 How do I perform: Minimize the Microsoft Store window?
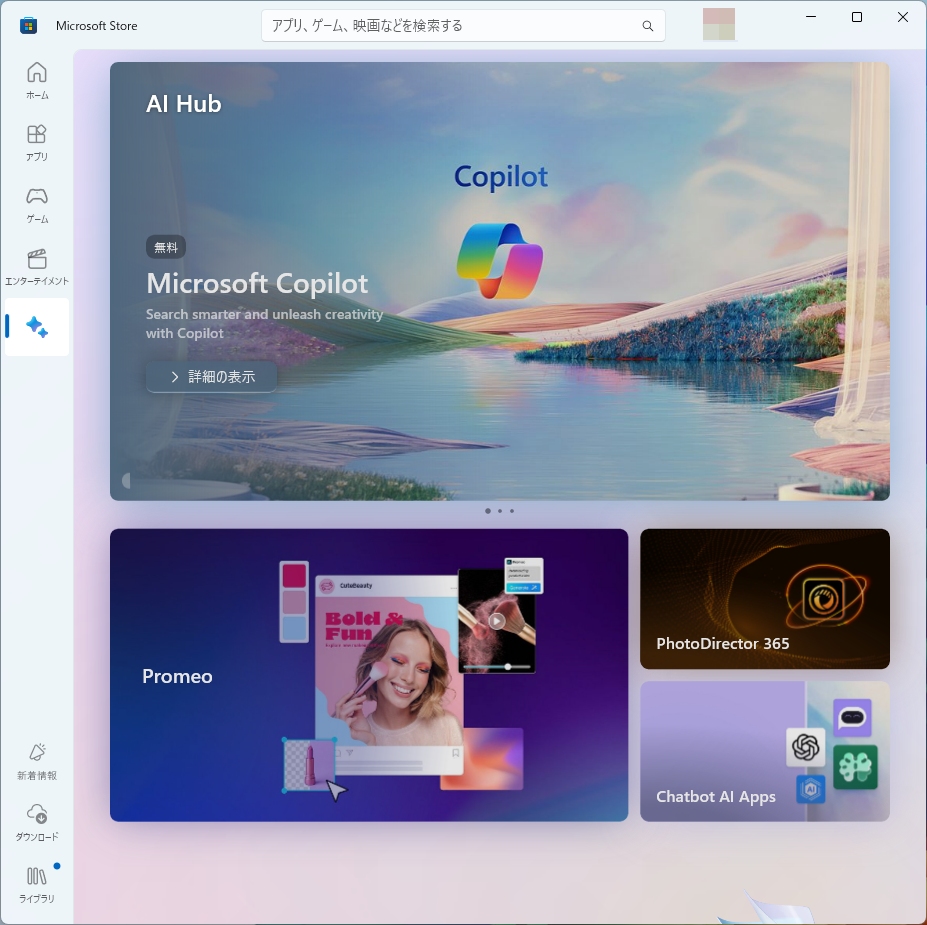[x=811, y=17]
